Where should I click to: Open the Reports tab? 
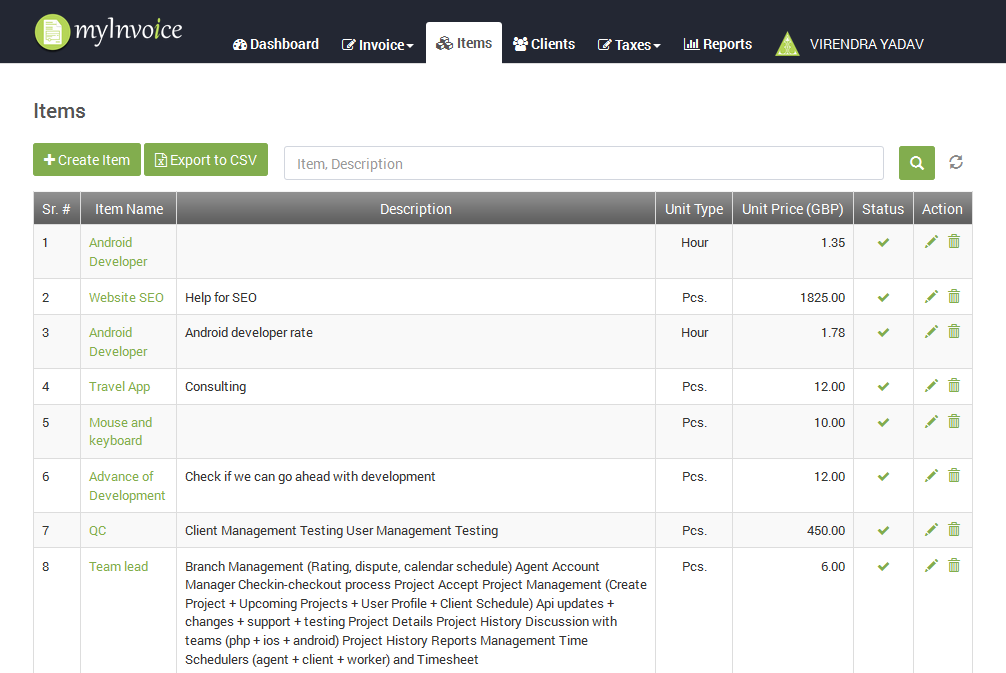717,44
